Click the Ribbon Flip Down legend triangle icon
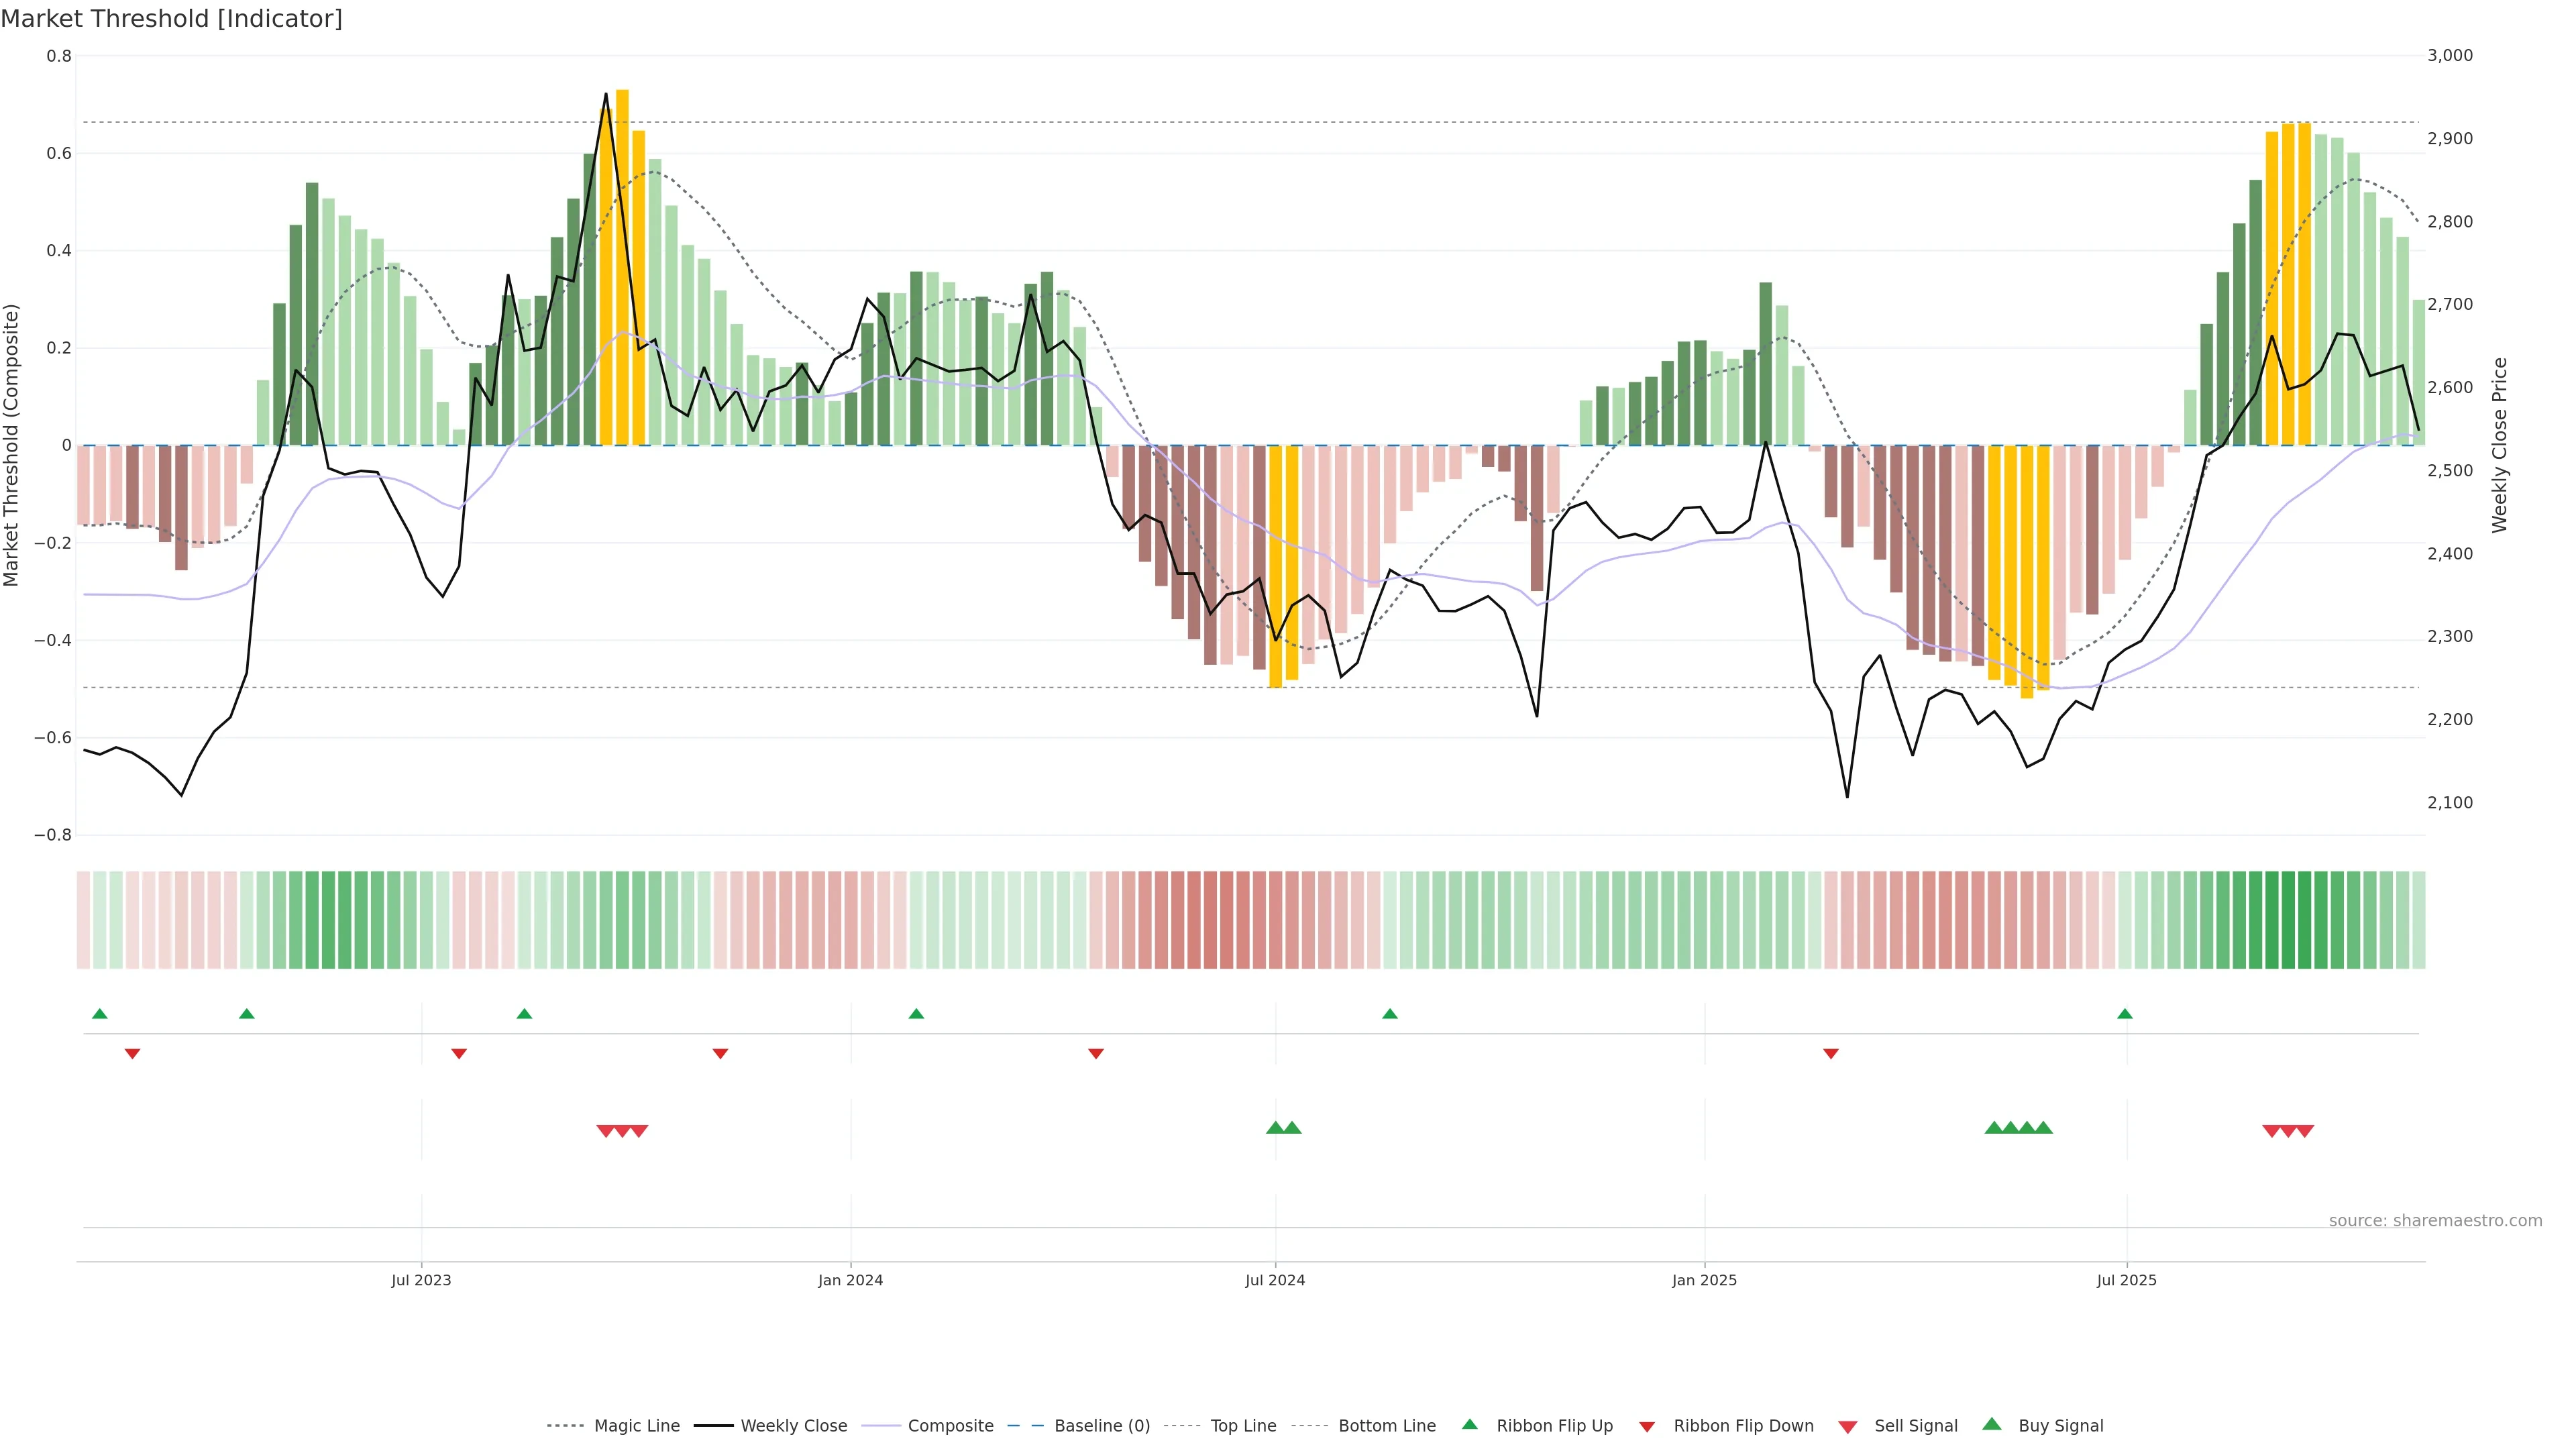 (1647, 1427)
